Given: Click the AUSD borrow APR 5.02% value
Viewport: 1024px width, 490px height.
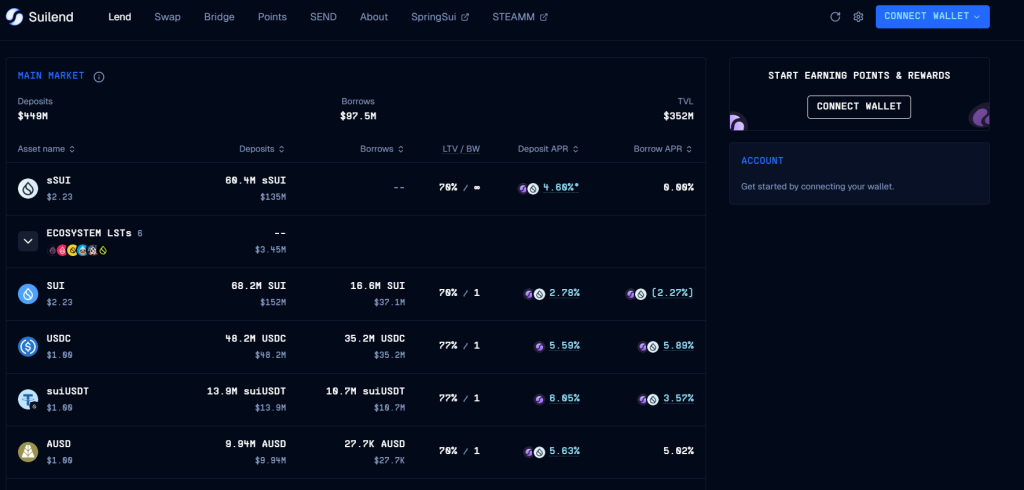Looking at the screenshot, I should coord(679,451).
